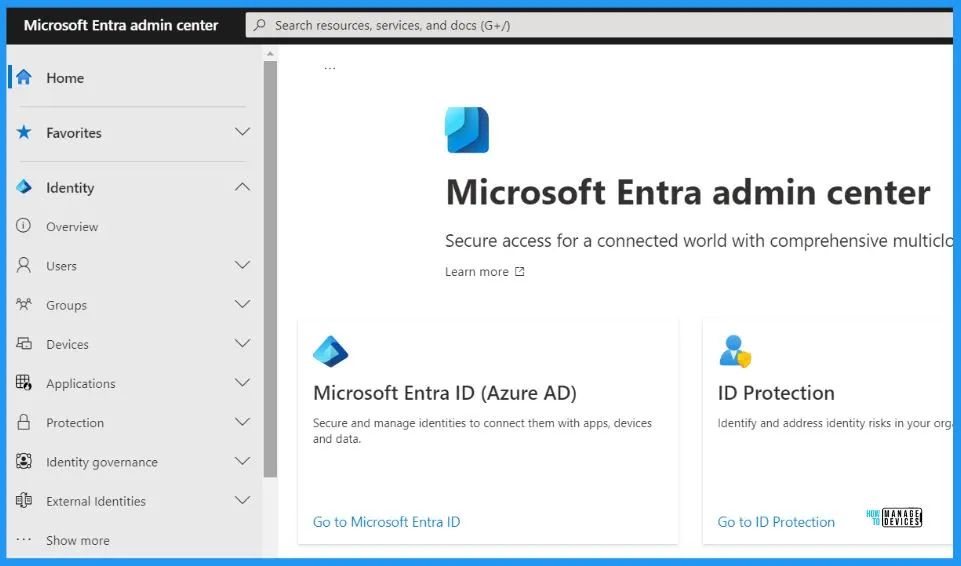
Task: Click the Microsoft Entra admin center title
Action: coord(121,25)
